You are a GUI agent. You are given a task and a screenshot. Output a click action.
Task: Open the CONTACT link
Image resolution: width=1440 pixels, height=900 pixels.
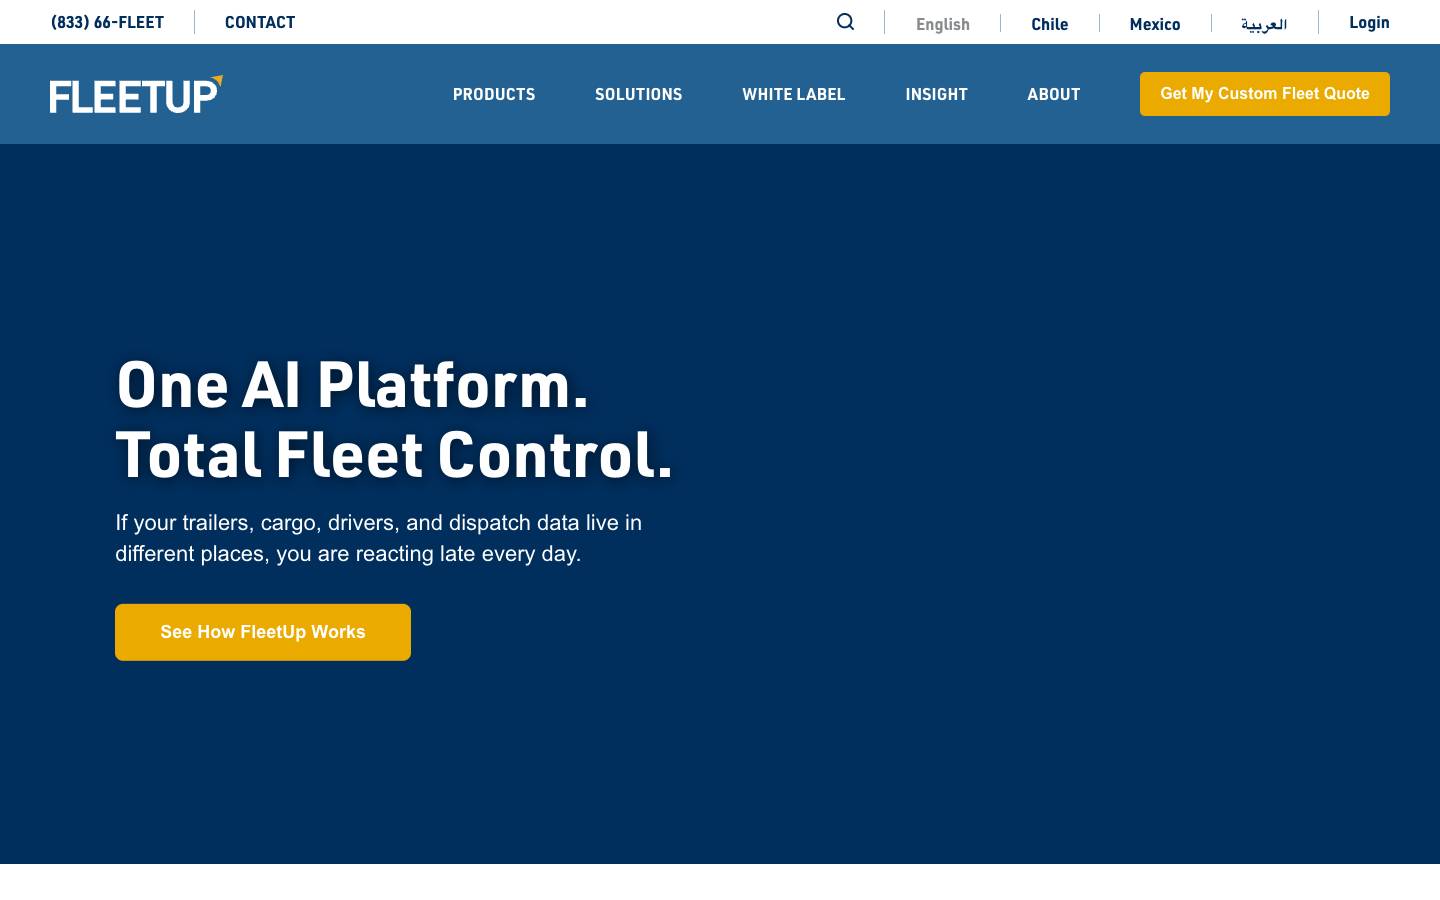click(260, 22)
